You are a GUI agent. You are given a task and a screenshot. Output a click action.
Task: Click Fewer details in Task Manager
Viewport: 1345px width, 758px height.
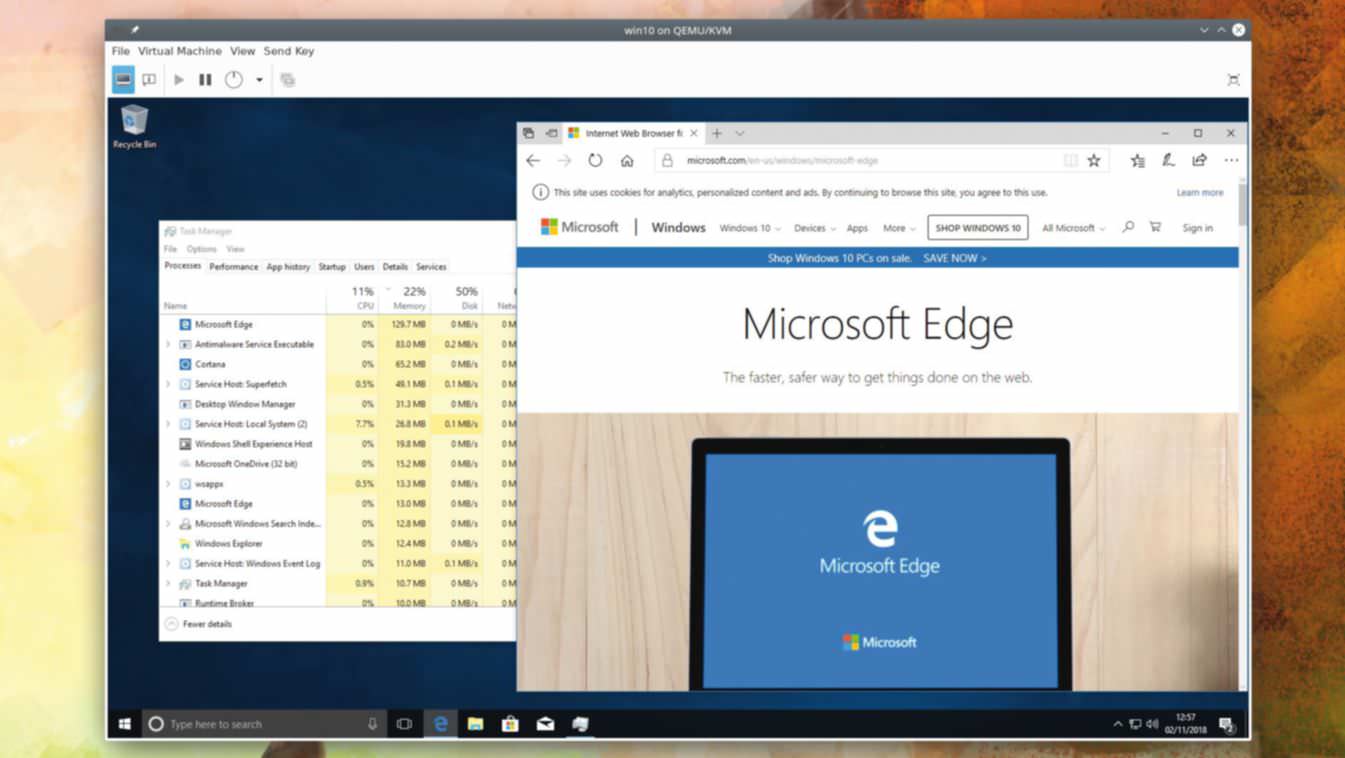click(198, 624)
